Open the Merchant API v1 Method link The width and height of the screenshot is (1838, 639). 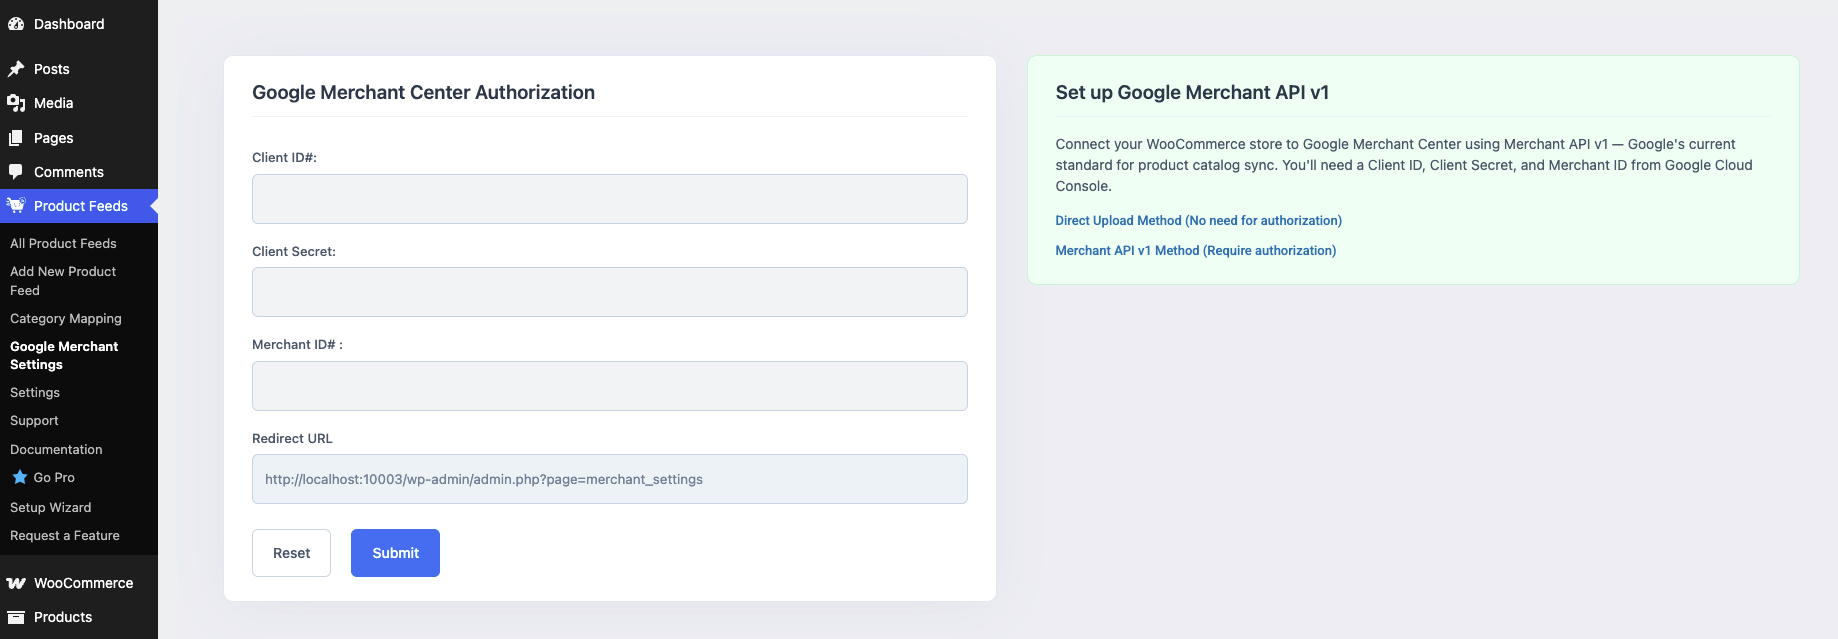click(1195, 250)
